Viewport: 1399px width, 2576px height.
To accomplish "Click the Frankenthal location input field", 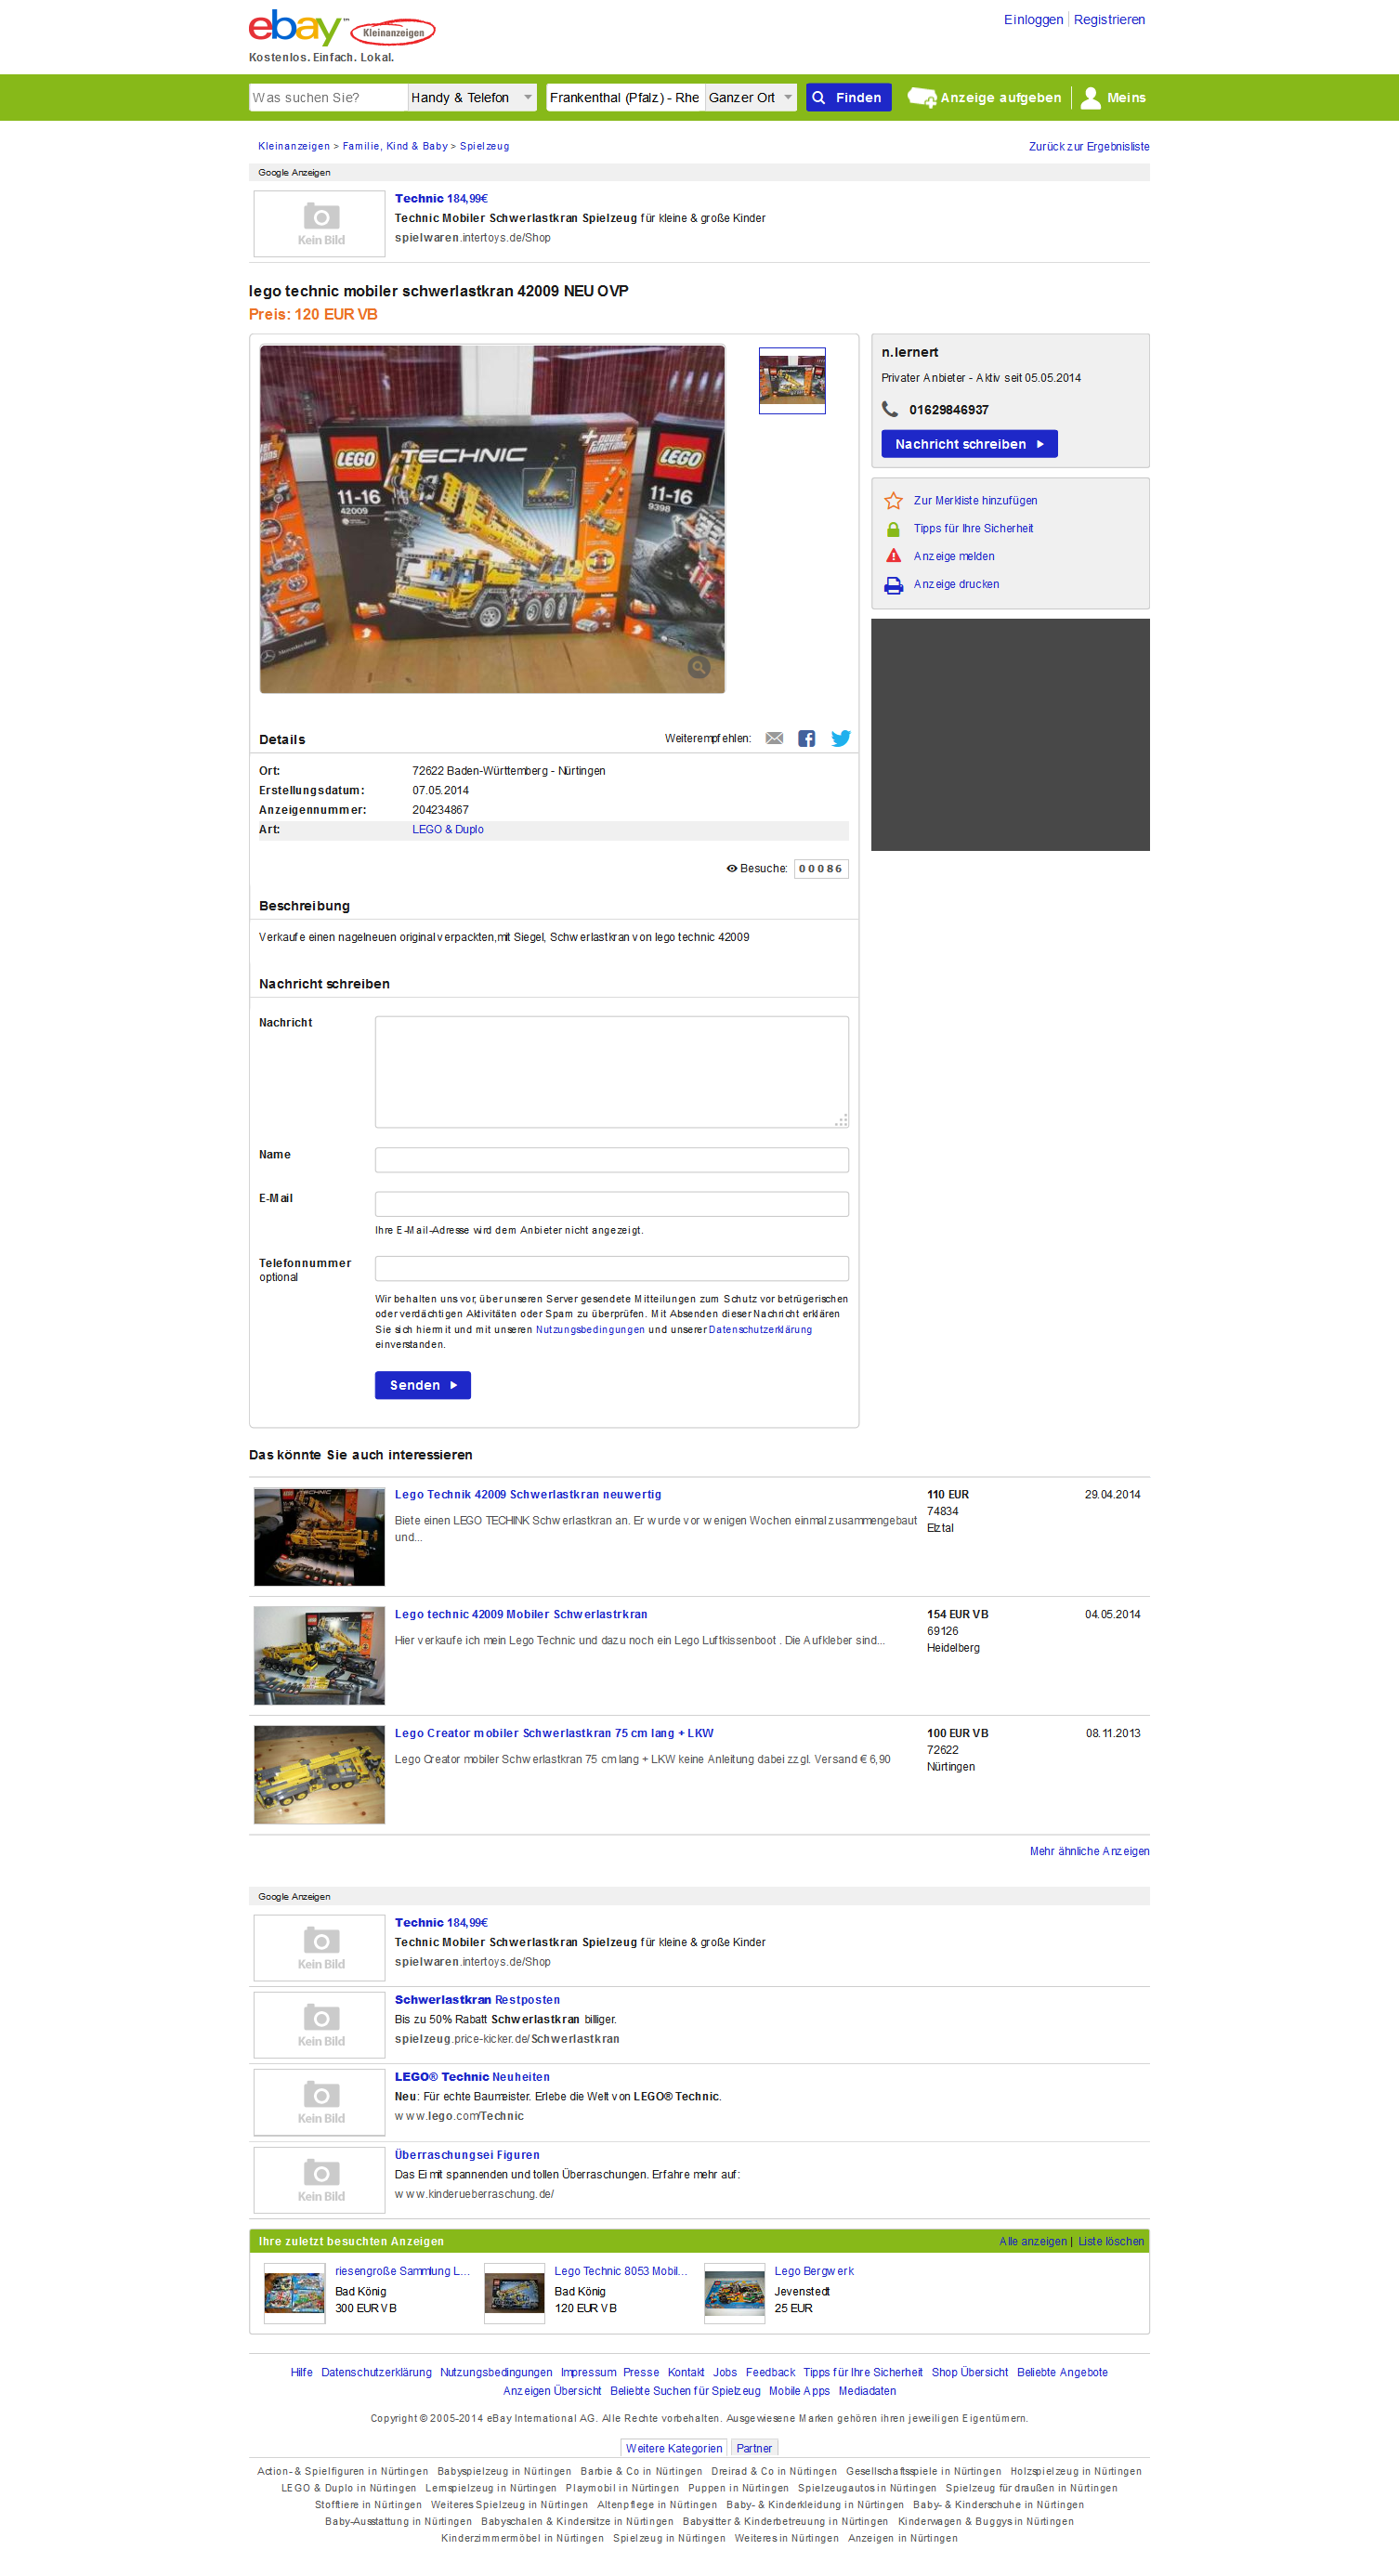I will click(626, 97).
